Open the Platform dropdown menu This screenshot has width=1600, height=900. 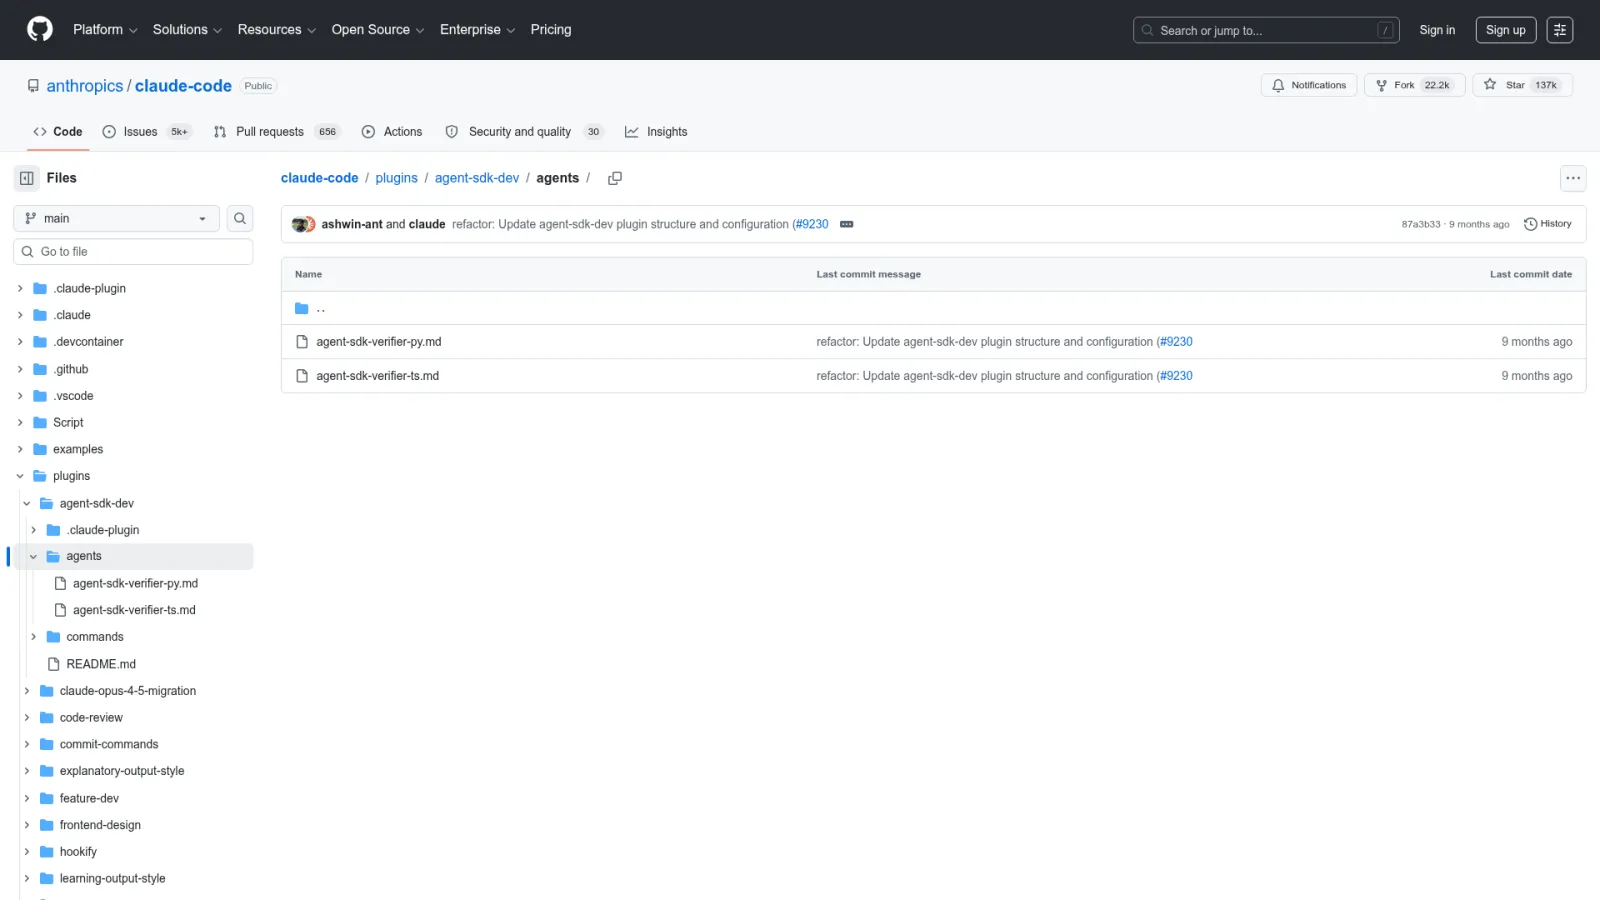[105, 30]
